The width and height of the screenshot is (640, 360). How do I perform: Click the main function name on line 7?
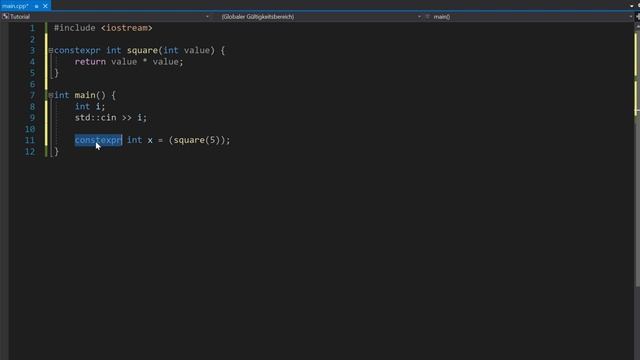(x=85, y=96)
